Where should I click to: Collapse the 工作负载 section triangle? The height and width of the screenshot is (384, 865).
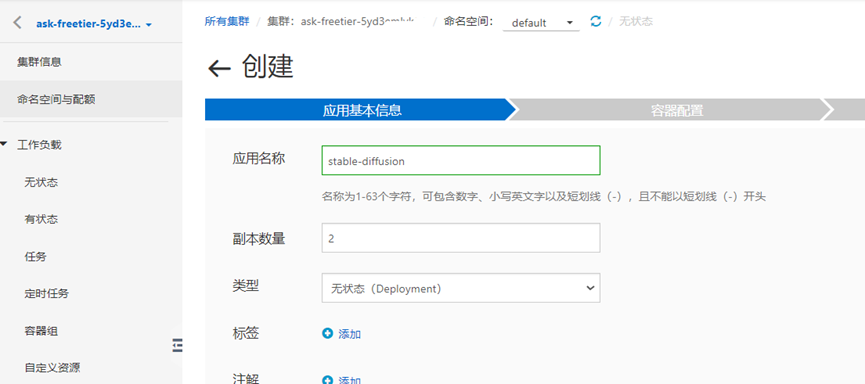point(4,145)
